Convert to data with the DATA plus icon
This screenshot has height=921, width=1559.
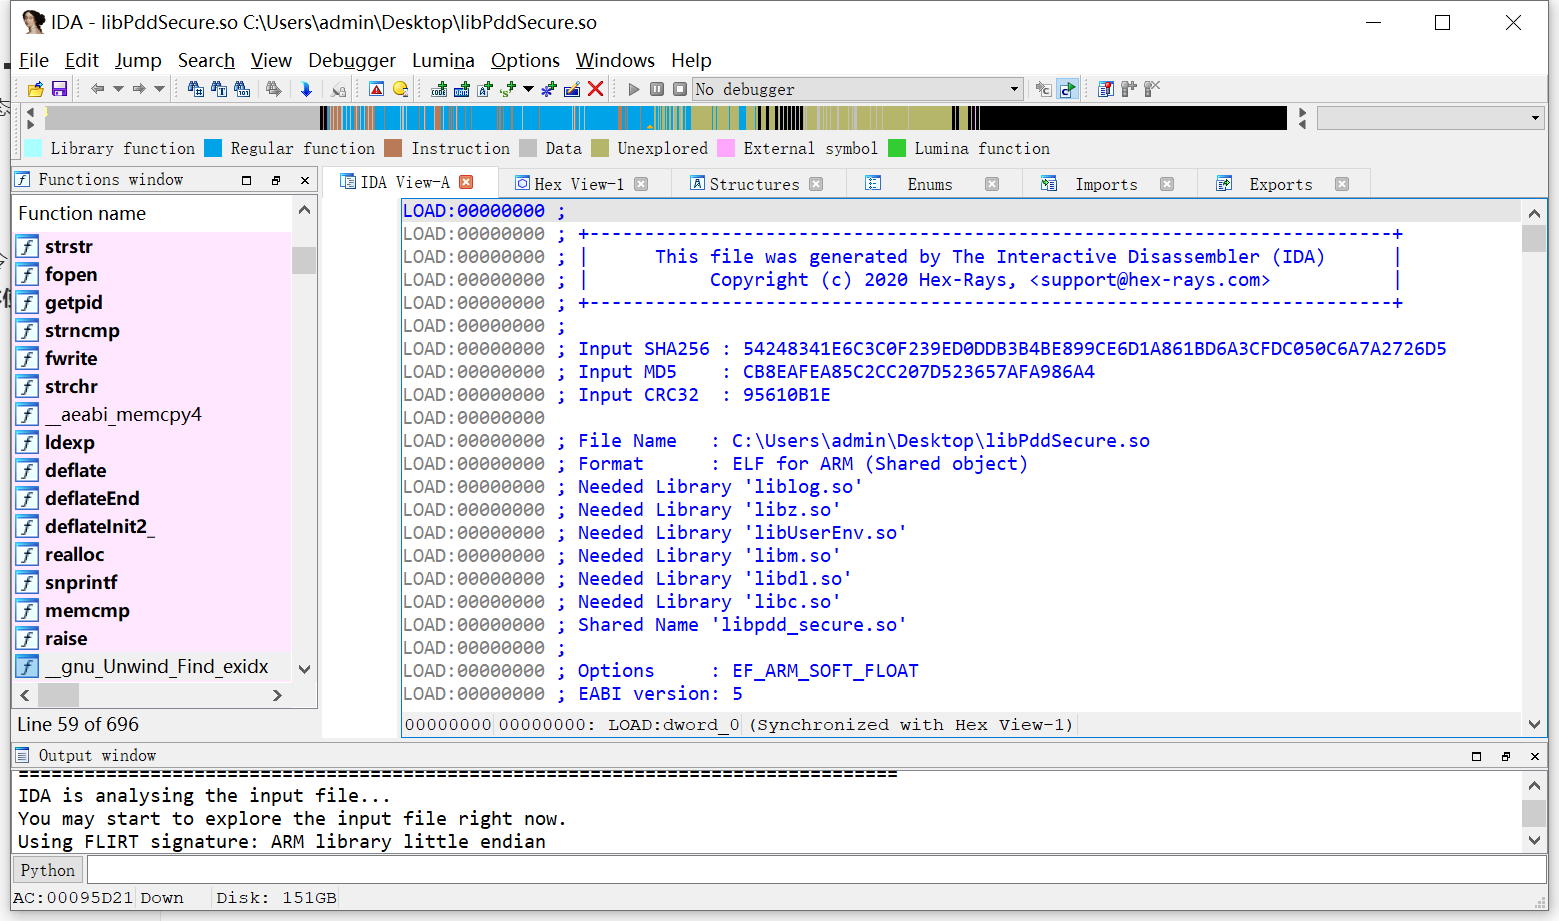[x=462, y=89]
